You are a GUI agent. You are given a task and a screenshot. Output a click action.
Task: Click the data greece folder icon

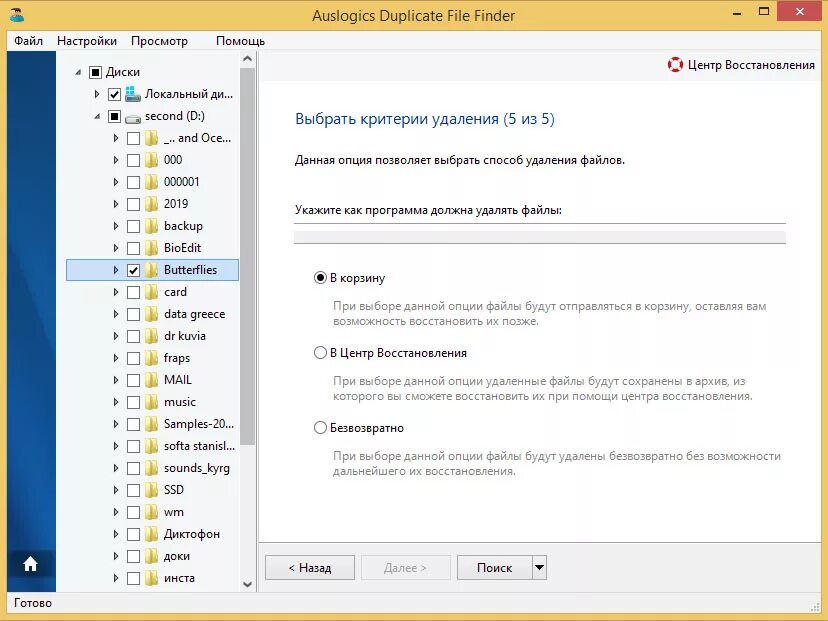click(x=151, y=314)
